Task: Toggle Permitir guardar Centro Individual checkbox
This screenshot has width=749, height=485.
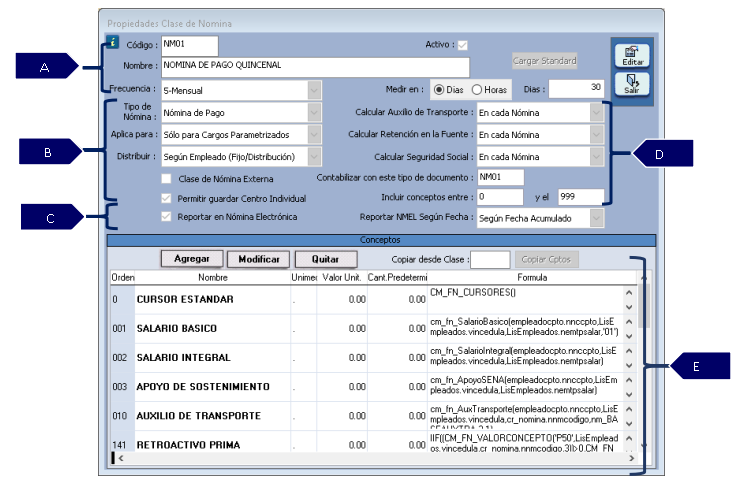Action: pos(166,198)
